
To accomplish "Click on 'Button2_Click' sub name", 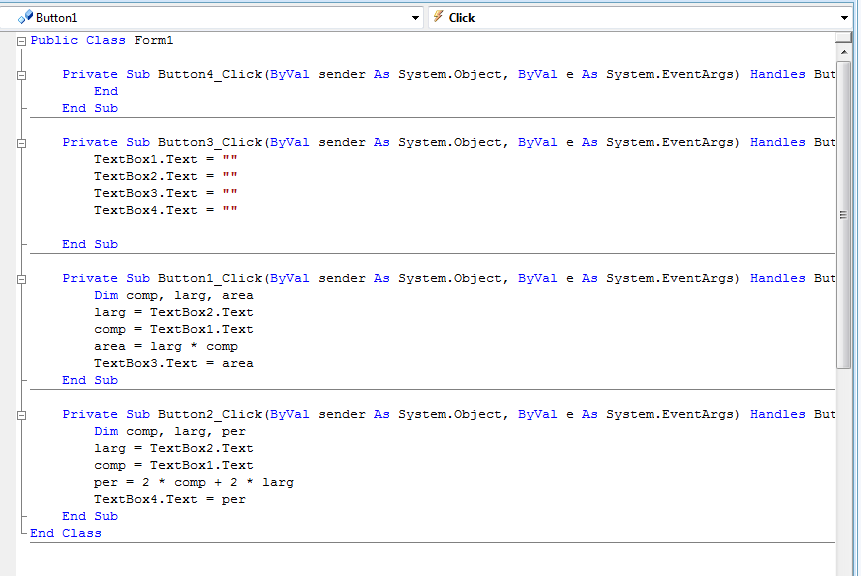I will point(210,415).
